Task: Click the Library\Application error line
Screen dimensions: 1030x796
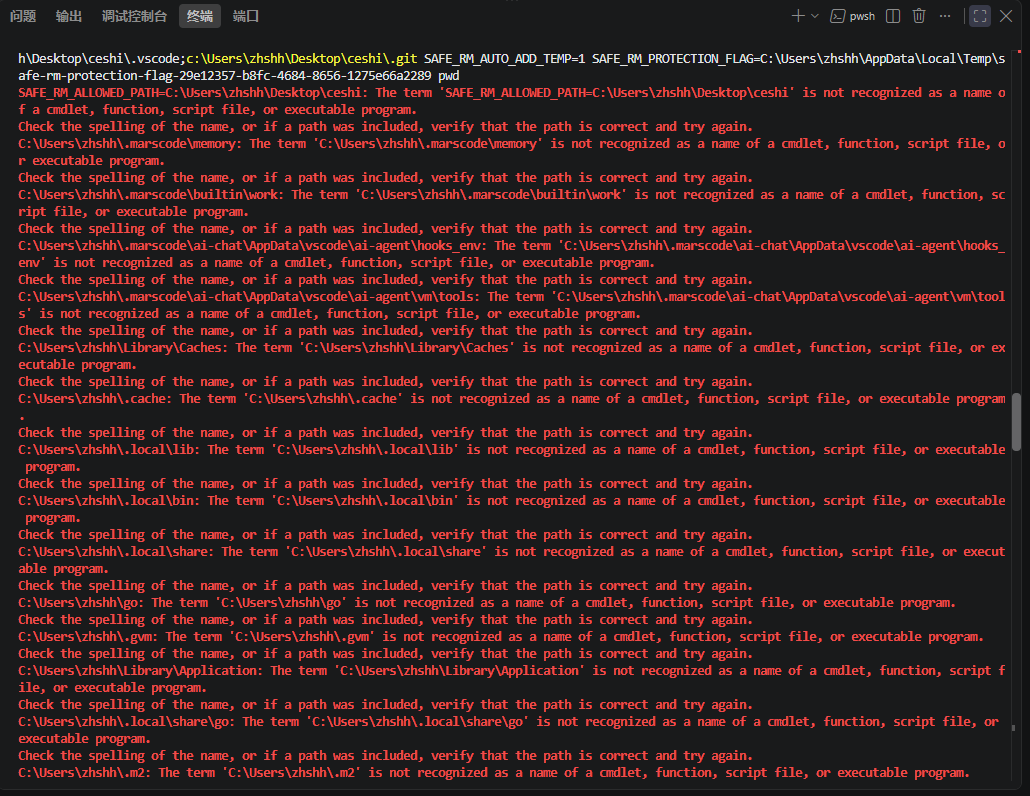Action: pos(512,678)
